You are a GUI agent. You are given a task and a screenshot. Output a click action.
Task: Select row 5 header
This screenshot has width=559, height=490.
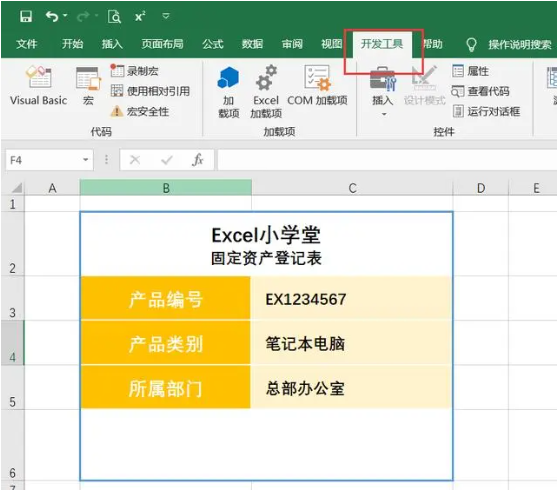(13, 387)
